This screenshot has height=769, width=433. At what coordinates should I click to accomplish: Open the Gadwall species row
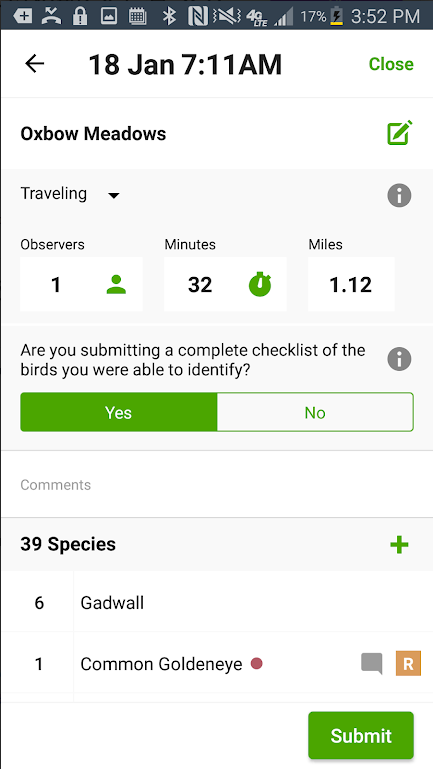(x=217, y=602)
